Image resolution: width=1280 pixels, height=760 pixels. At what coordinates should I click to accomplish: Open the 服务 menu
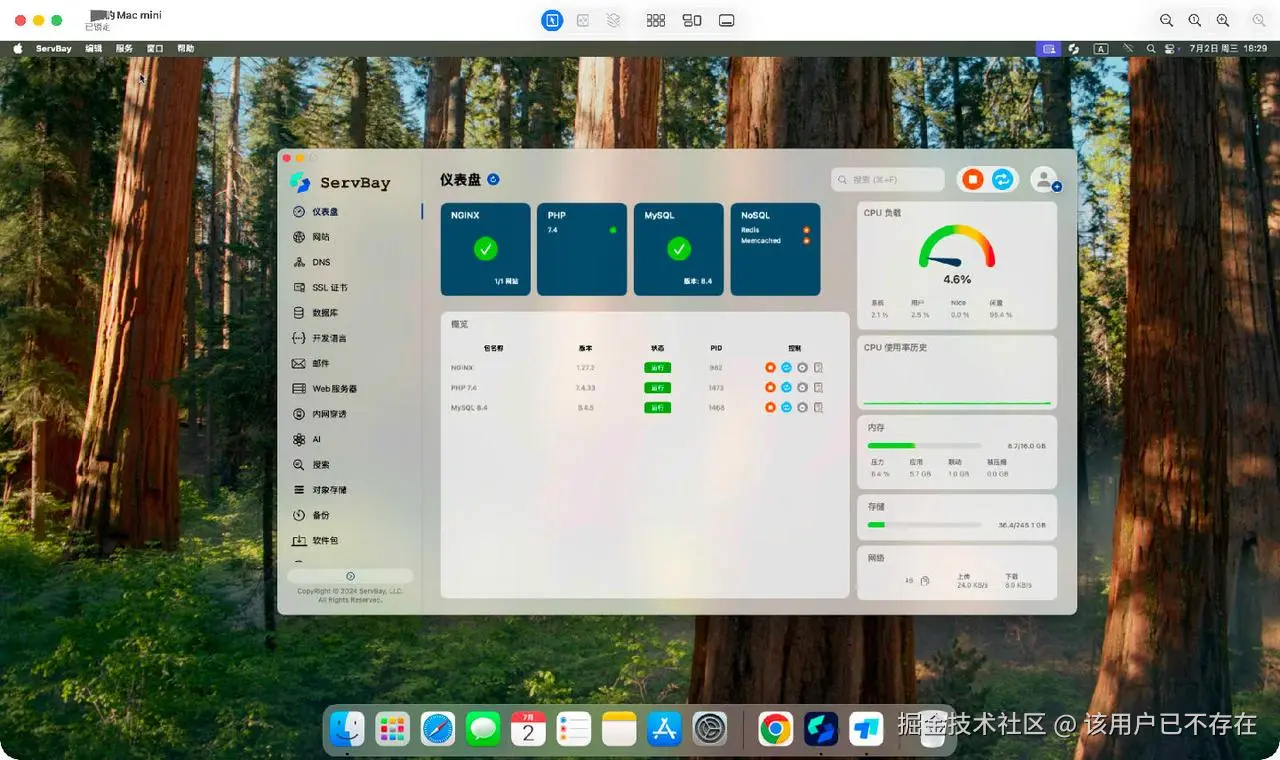click(x=124, y=48)
